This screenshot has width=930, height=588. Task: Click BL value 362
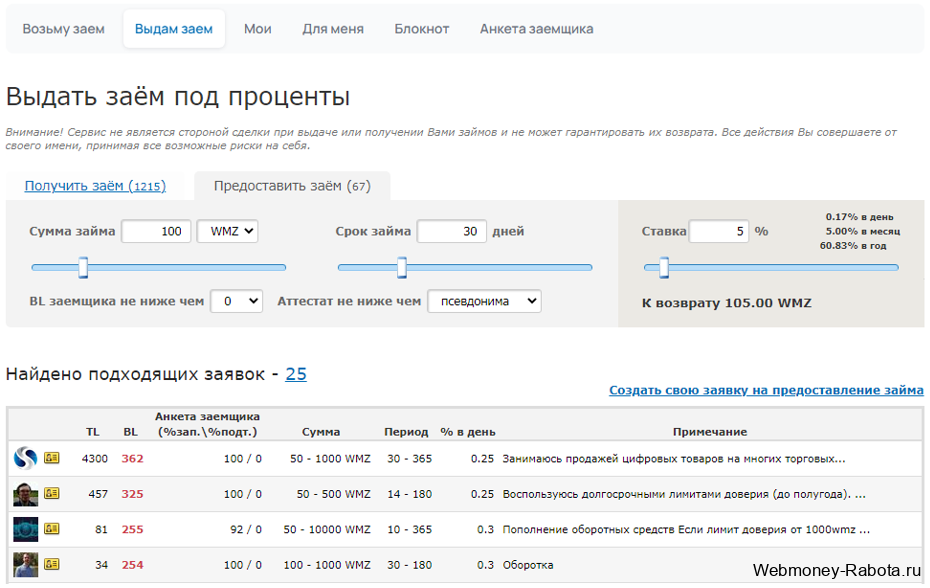pyautogui.click(x=132, y=458)
